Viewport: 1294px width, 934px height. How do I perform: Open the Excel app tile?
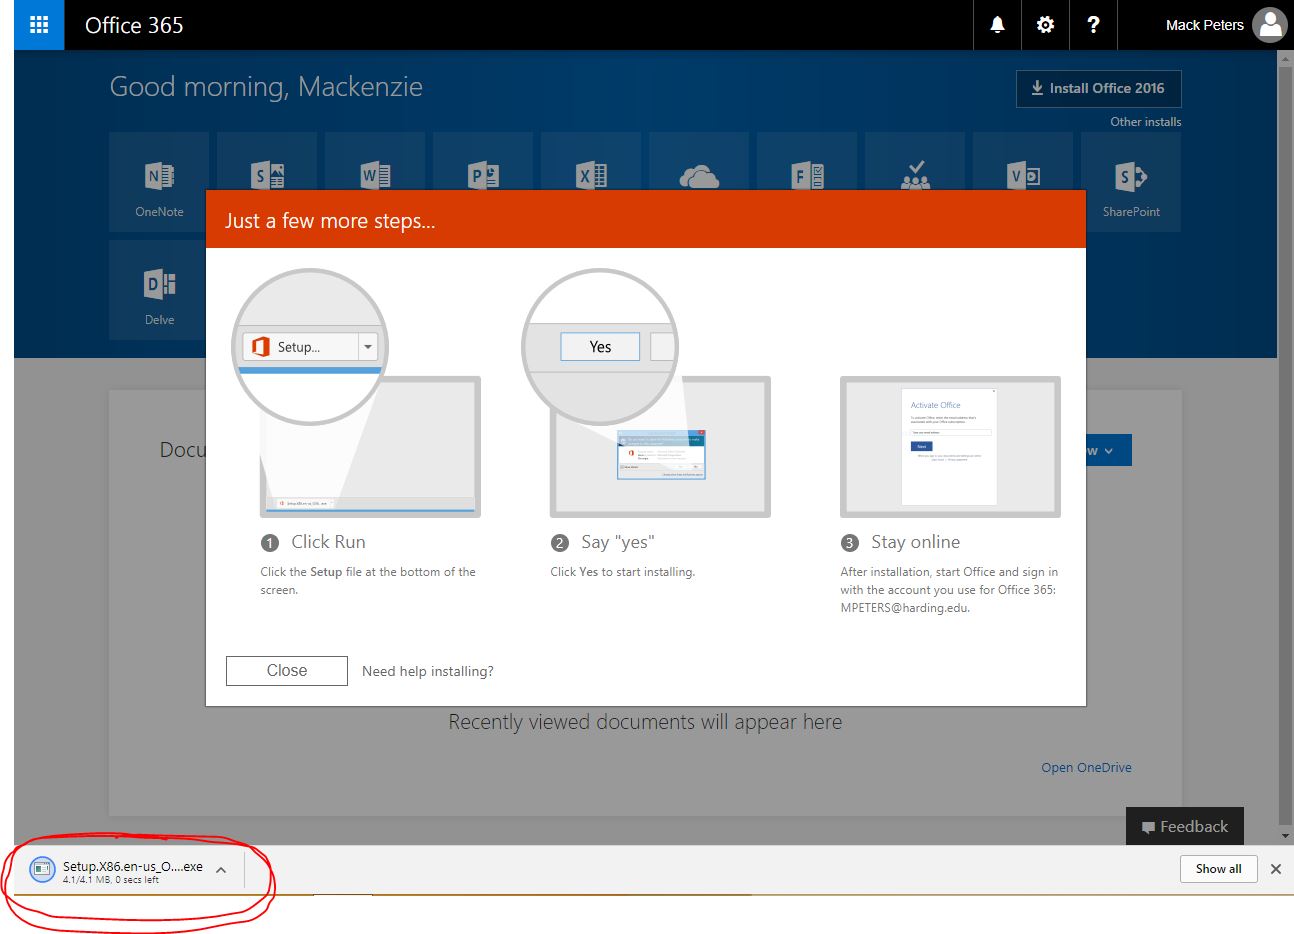pos(590,175)
